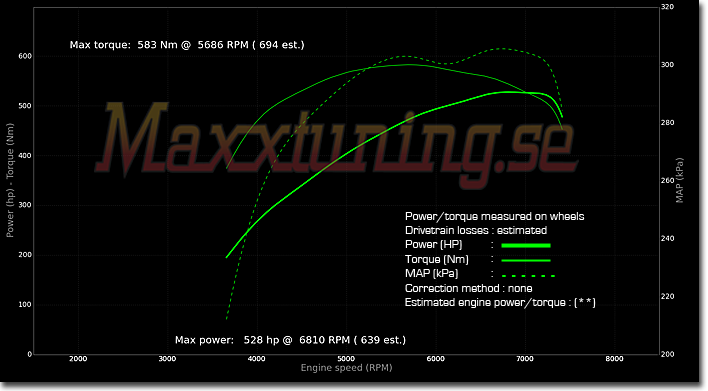Screen dimensions: 708x391
Task: Click the Torque (Nm) legend line sample
Action: [x=526, y=261]
